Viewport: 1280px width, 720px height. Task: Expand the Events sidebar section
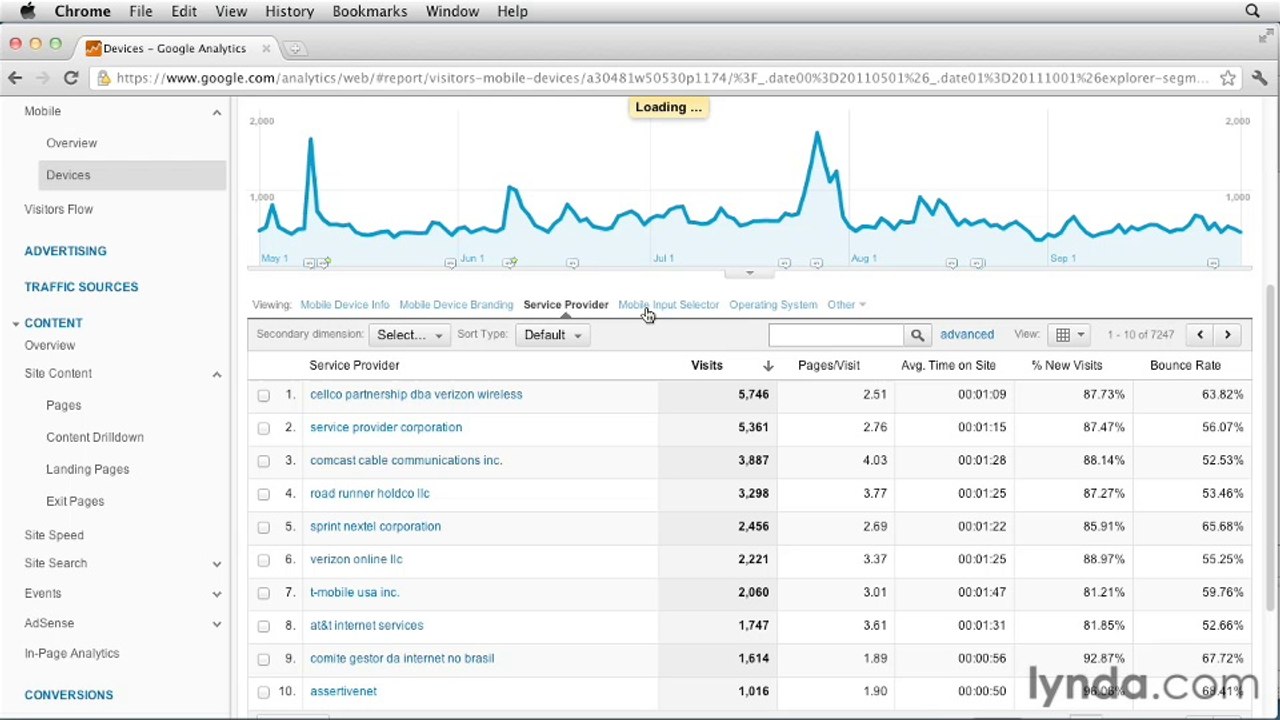216,594
